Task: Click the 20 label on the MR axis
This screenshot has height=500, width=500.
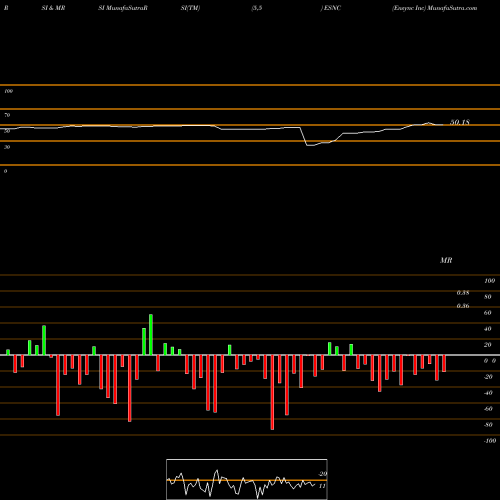Action: [488, 345]
